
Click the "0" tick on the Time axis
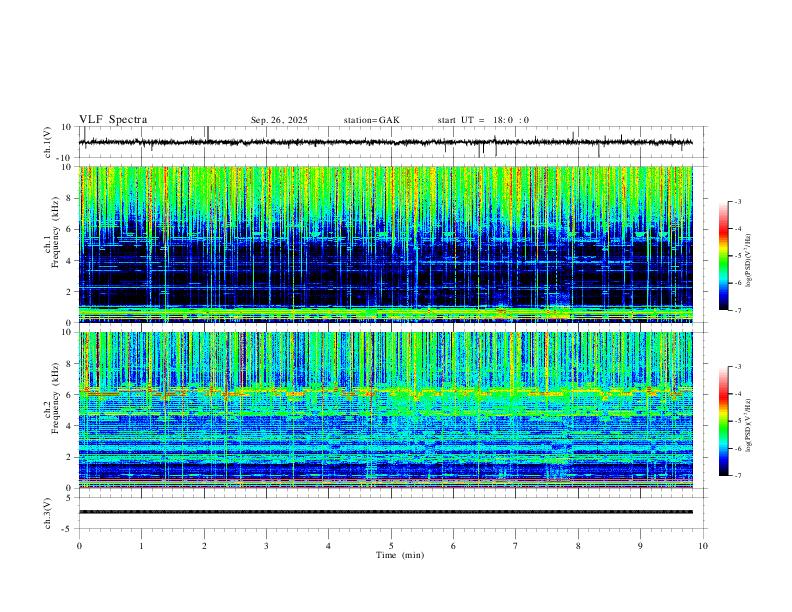(x=79, y=546)
